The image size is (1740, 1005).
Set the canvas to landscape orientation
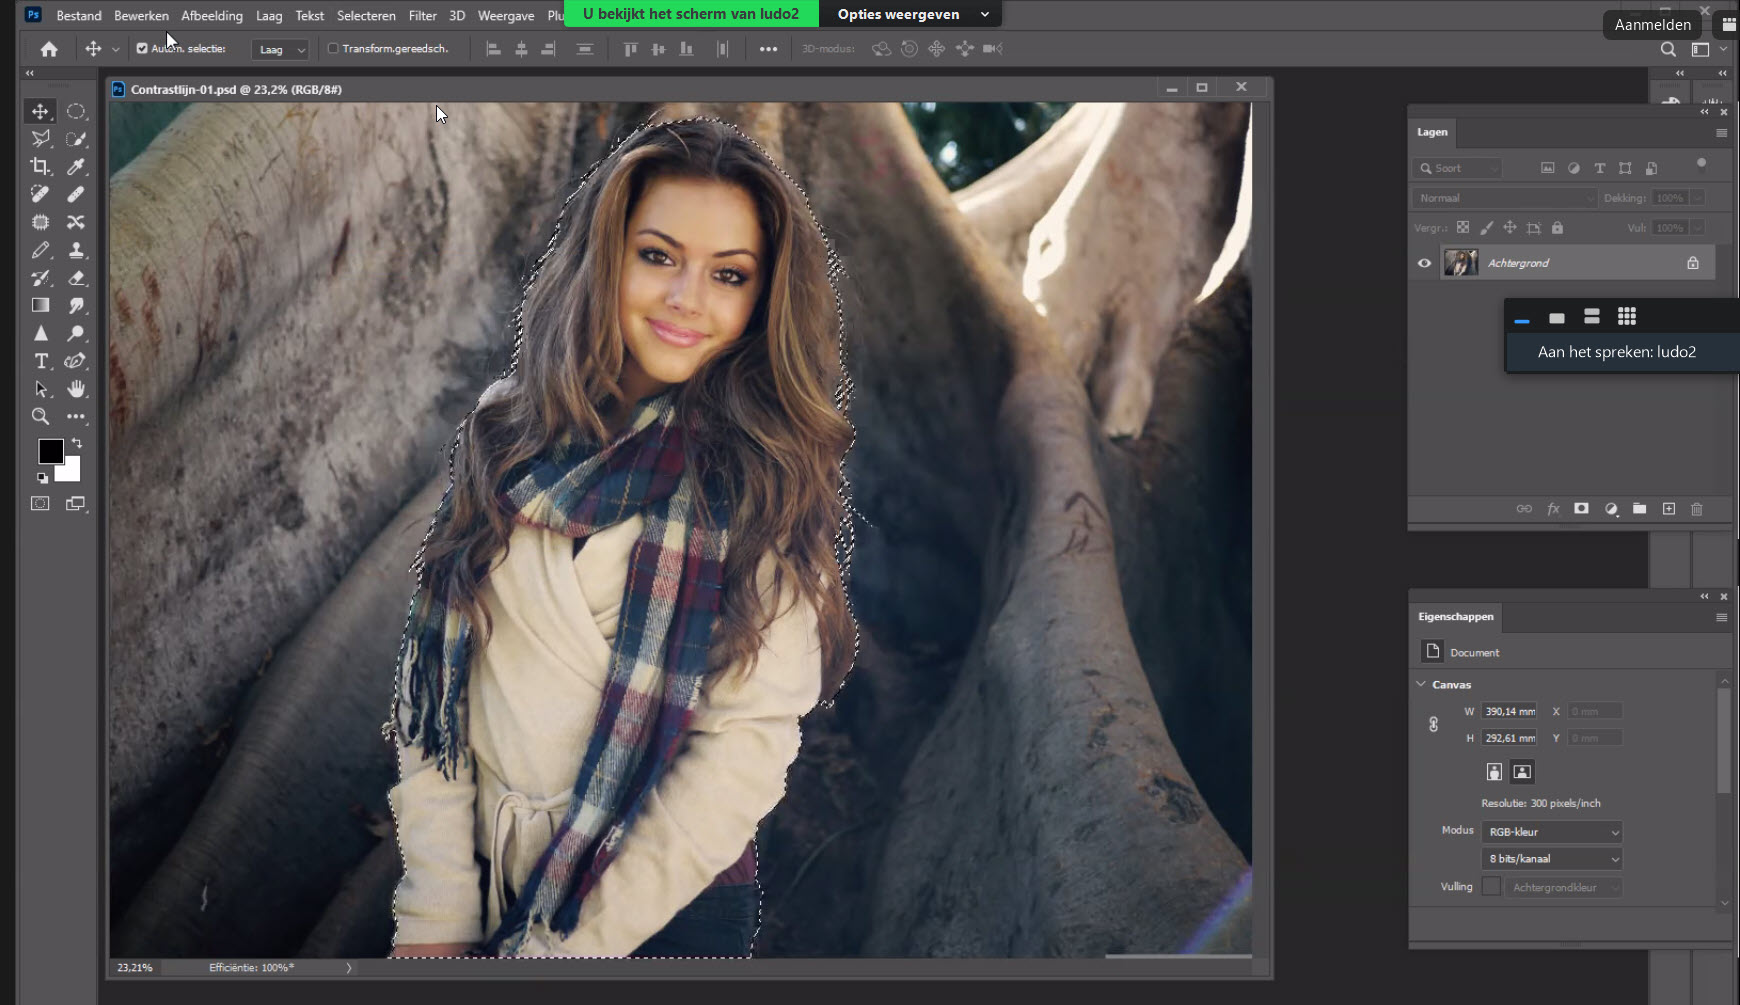pyautogui.click(x=1522, y=771)
